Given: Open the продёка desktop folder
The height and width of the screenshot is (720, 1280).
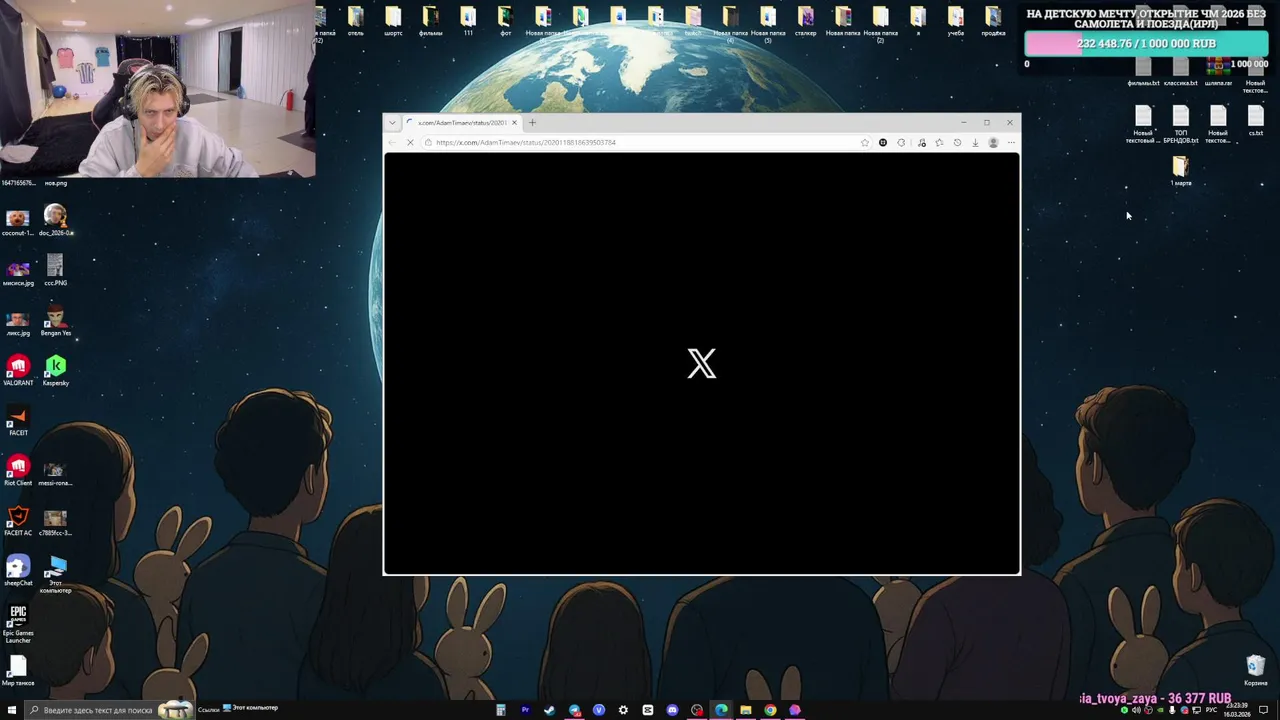Looking at the screenshot, I should (993, 21).
